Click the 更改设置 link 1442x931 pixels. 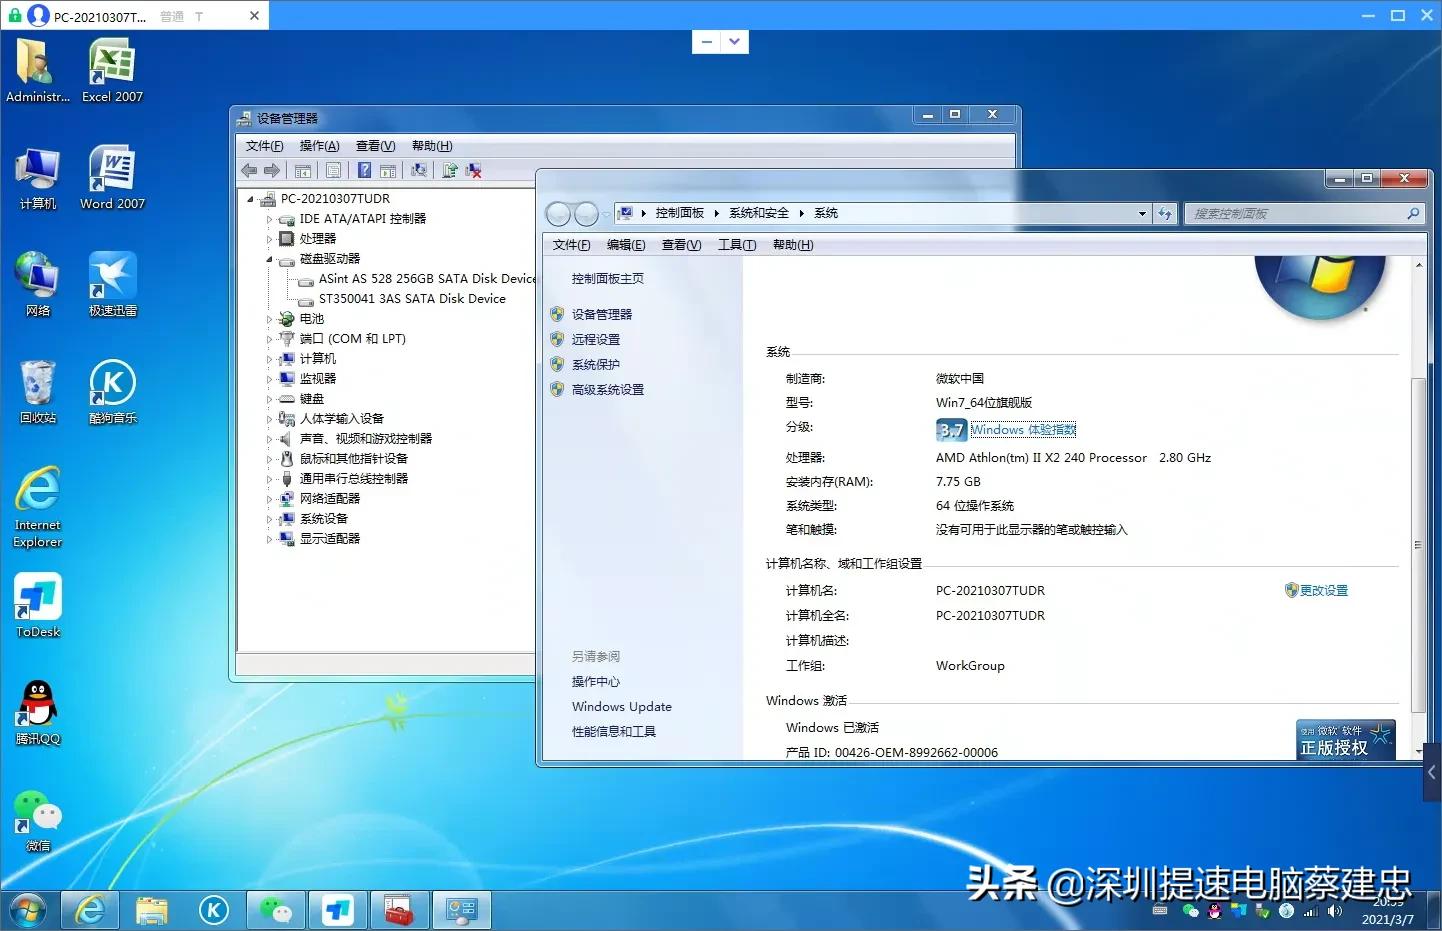[x=1324, y=591]
